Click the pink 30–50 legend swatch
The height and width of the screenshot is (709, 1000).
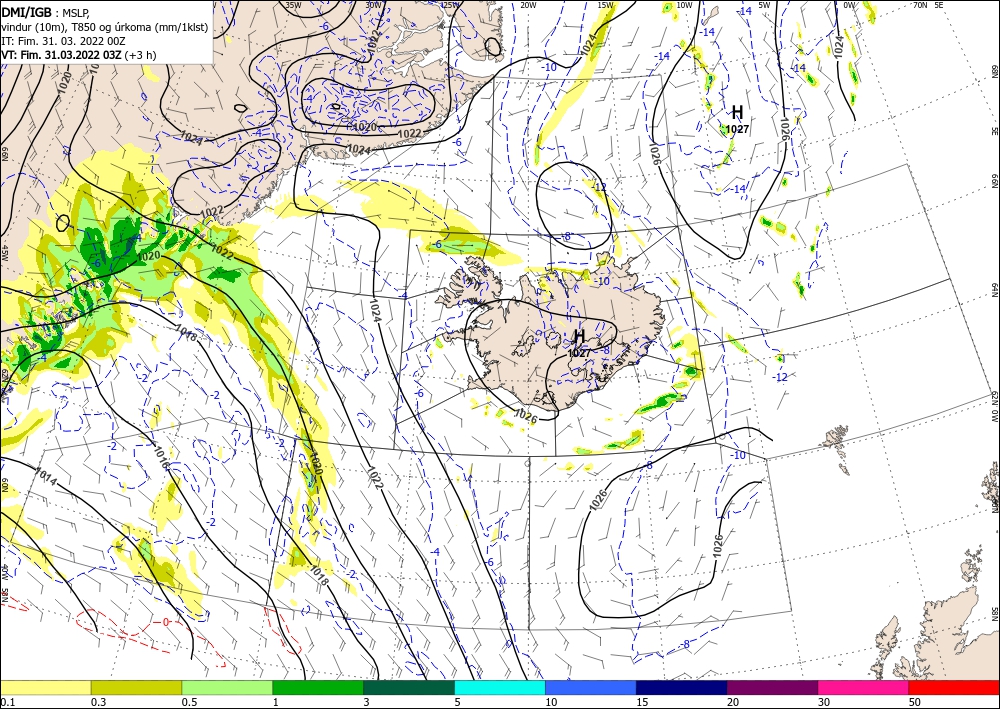tap(864, 687)
